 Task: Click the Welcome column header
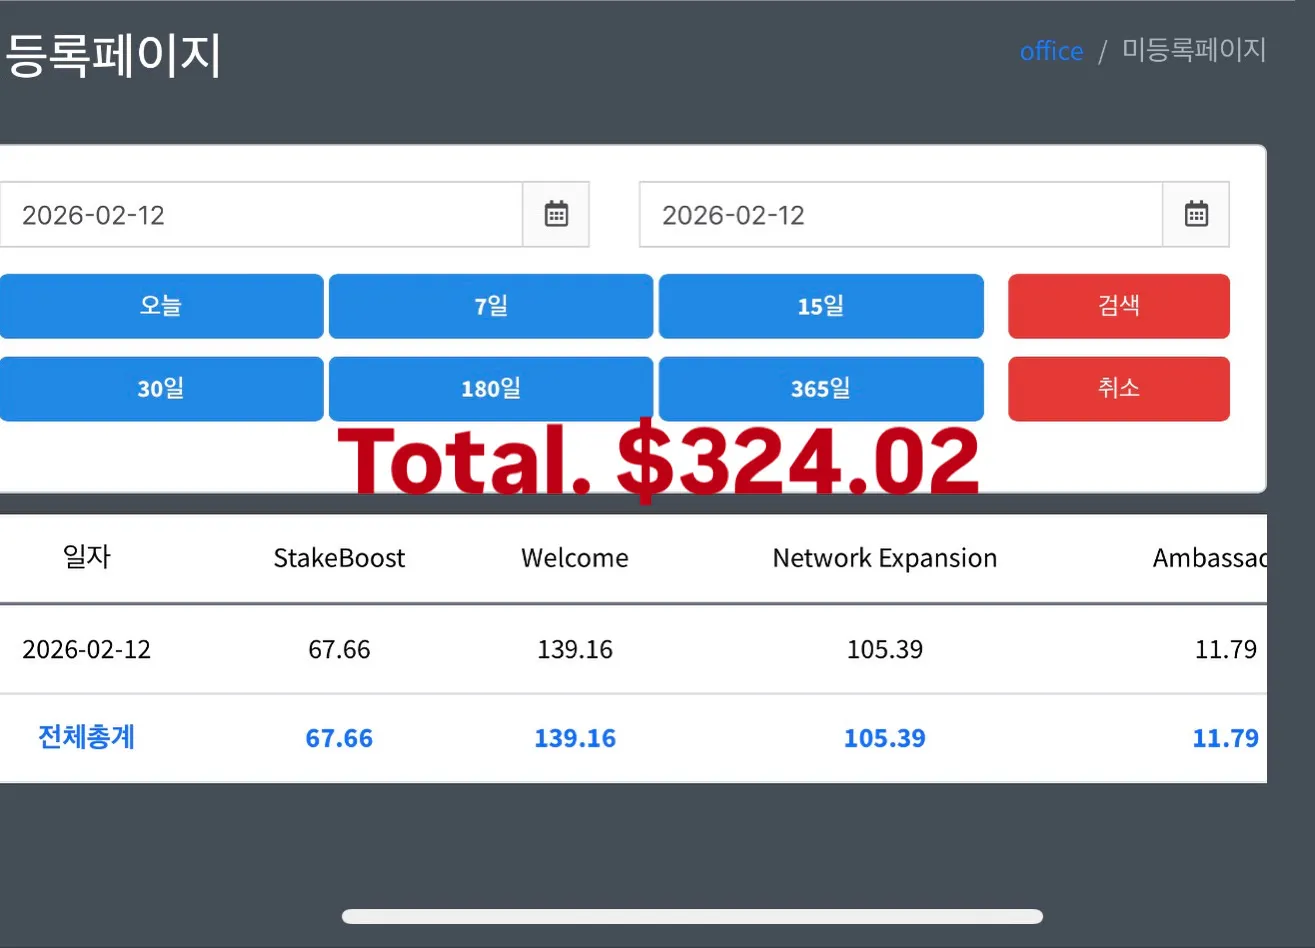(x=575, y=558)
